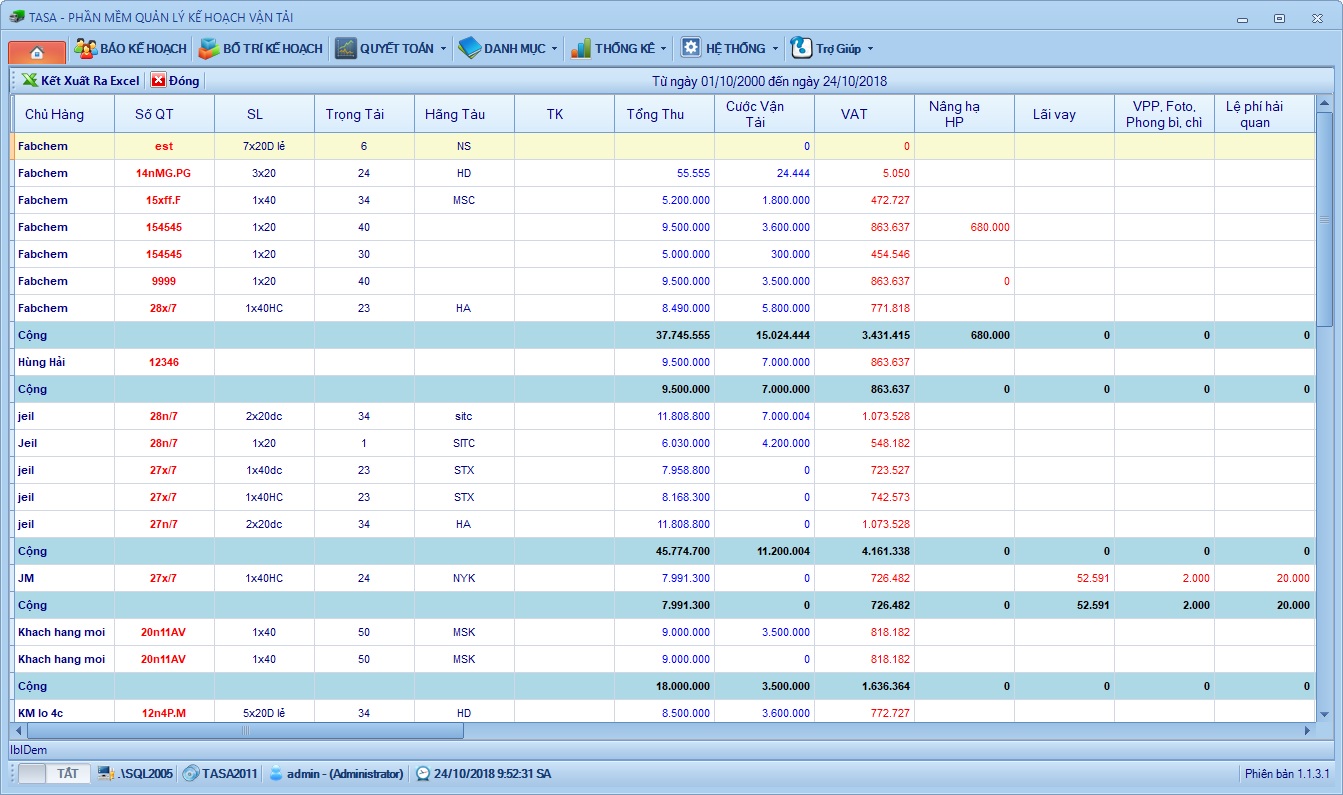This screenshot has width=1343, height=795.
Task: Click the Chủ Hàng column header
Action: pos(54,114)
